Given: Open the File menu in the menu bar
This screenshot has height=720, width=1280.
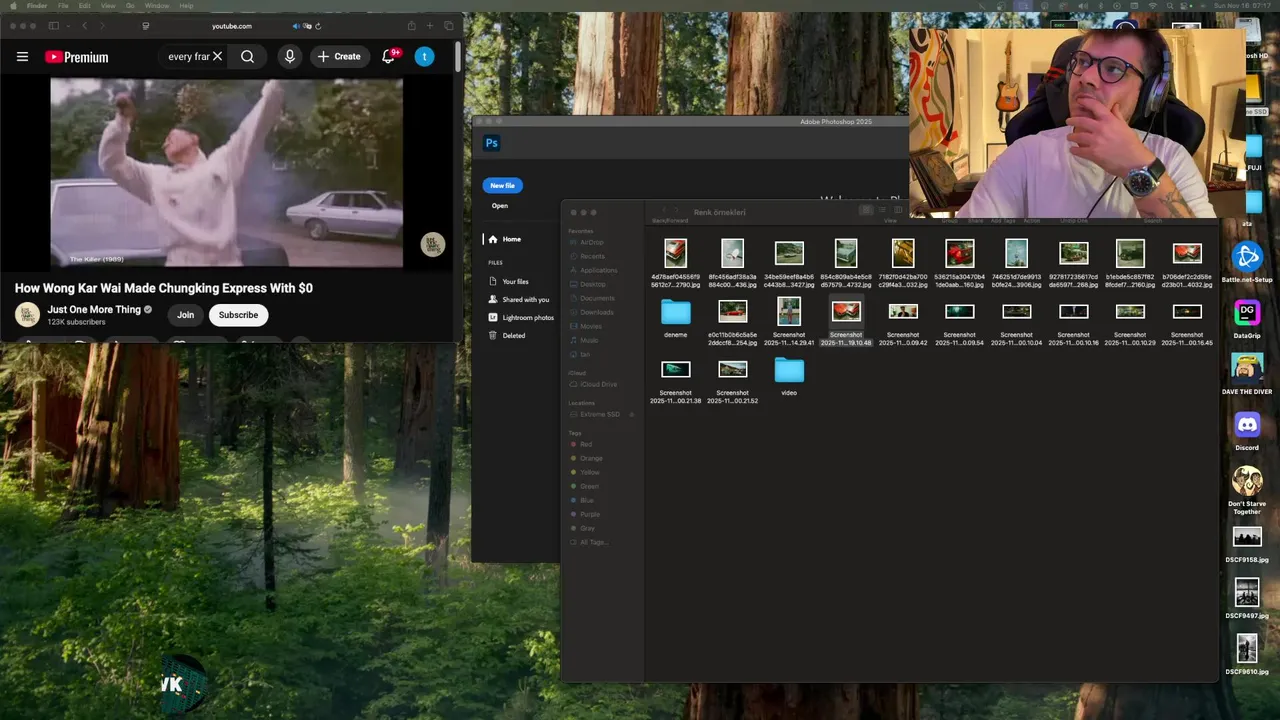Looking at the screenshot, I should (x=63, y=6).
